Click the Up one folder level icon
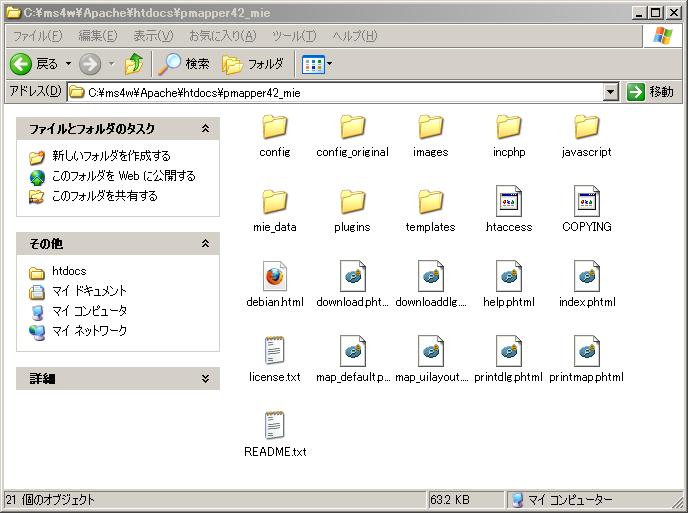The width and height of the screenshot is (688, 513). [133, 64]
